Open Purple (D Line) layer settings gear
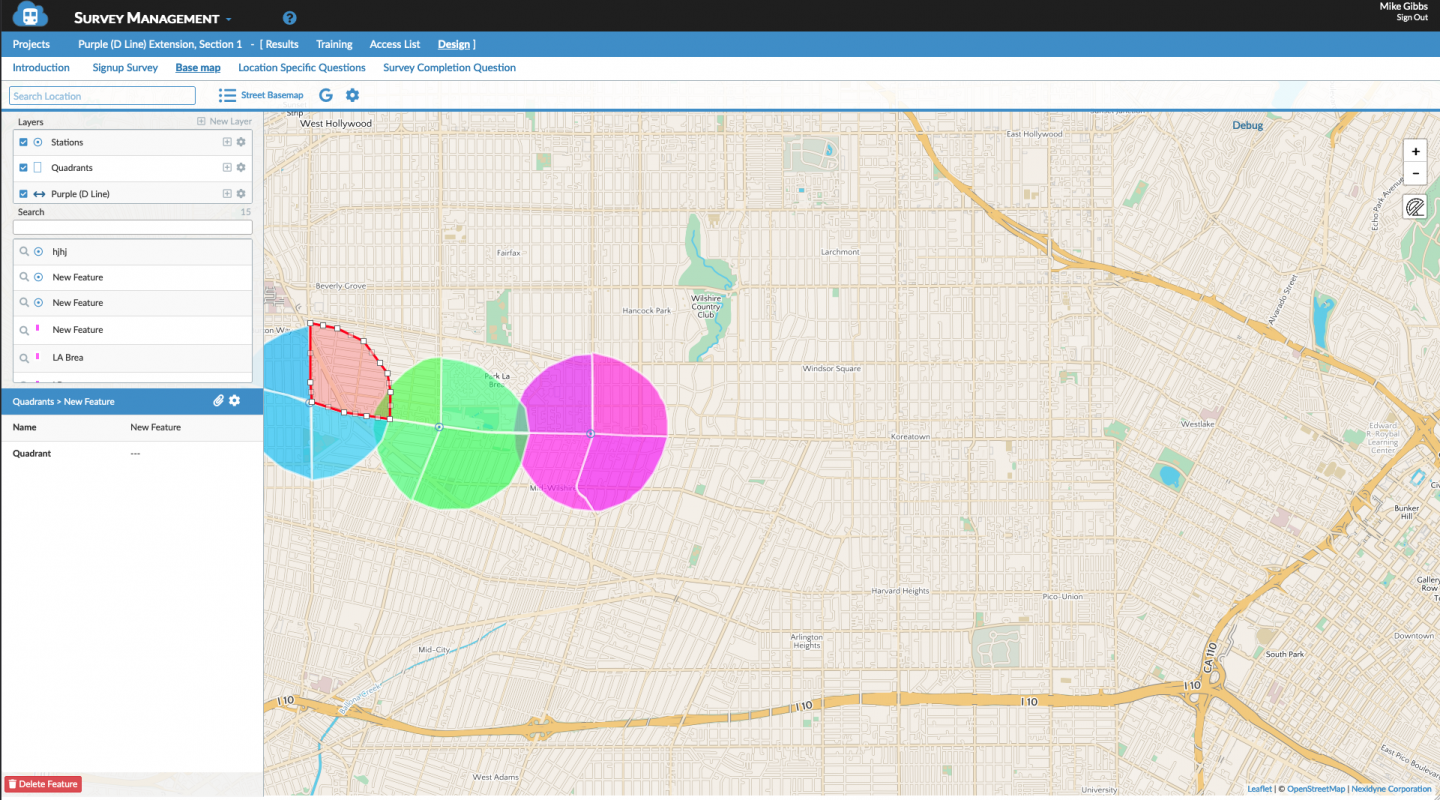 tap(241, 194)
